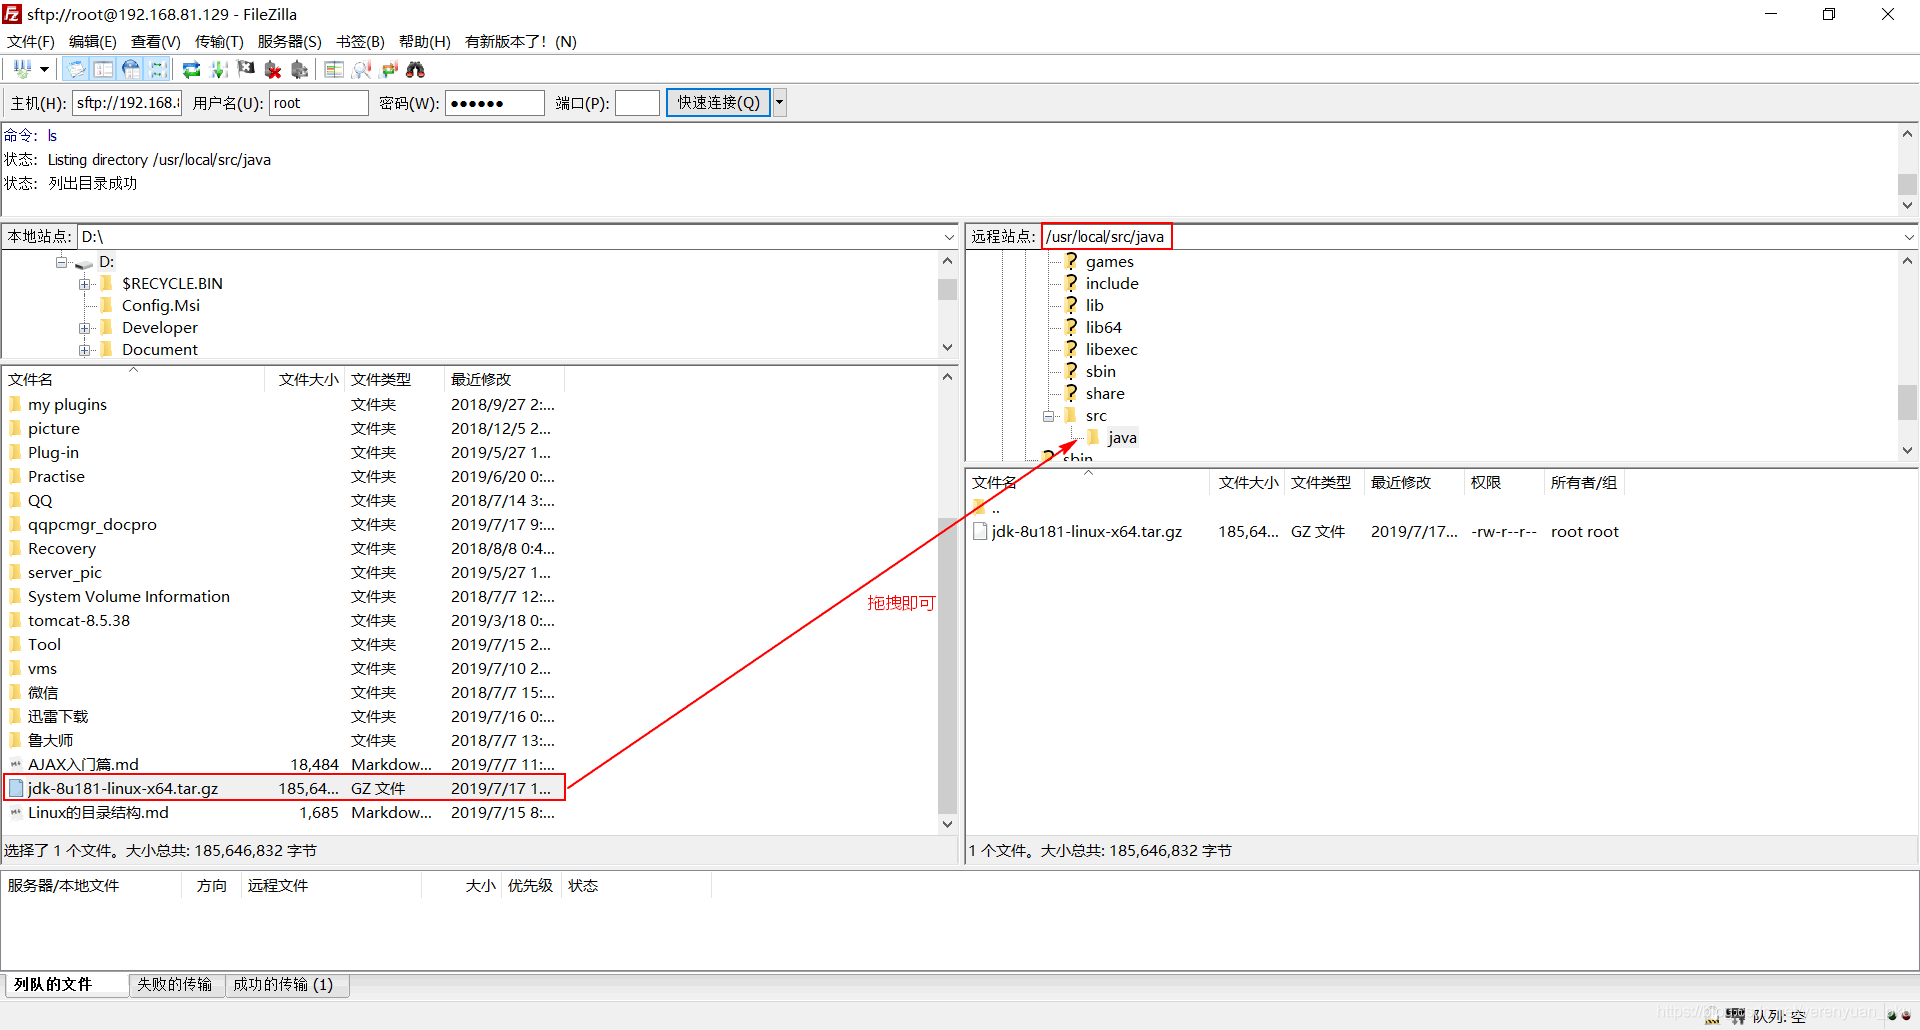Toggle synchronized browsing

point(388,69)
